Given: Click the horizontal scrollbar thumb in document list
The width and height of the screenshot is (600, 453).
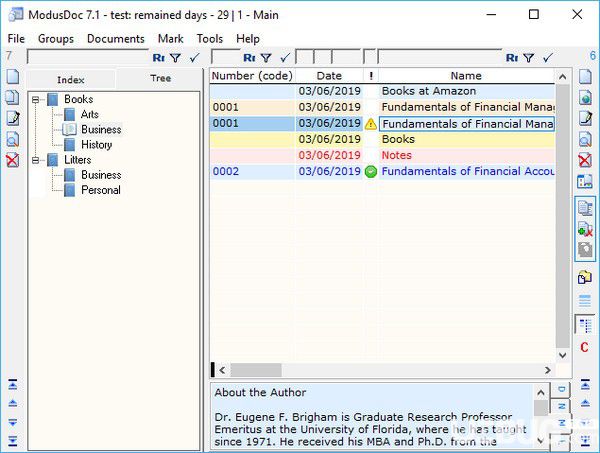Looking at the screenshot, I should click(256, 370).
